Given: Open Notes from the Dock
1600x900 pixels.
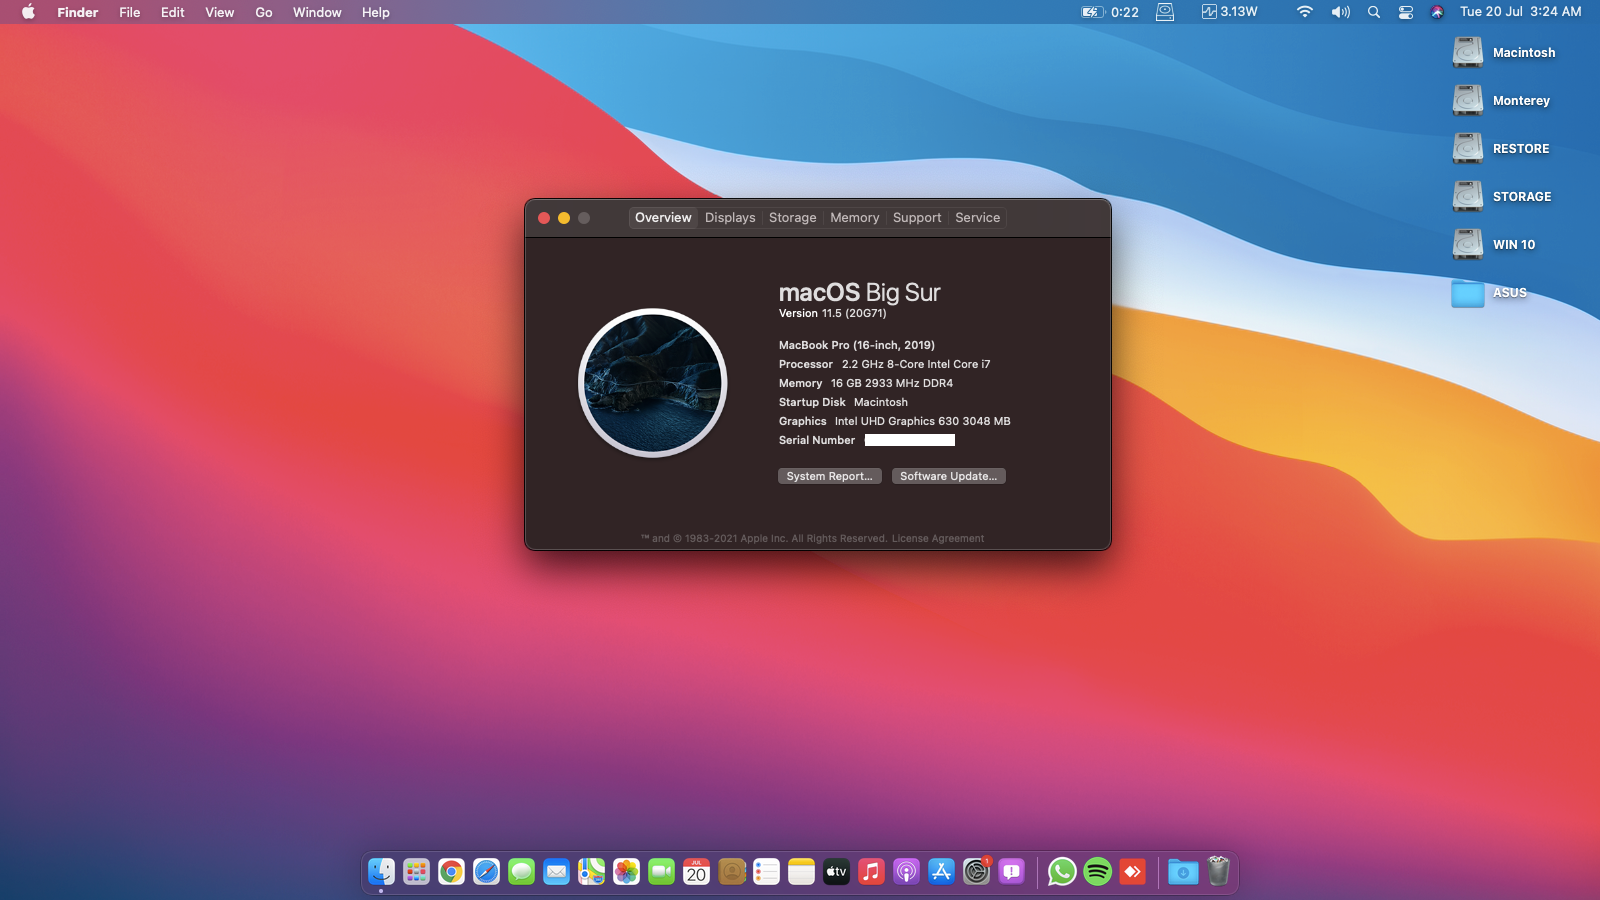Looking at the screenshot, I should pyautogui.click(x=801, y=872).
